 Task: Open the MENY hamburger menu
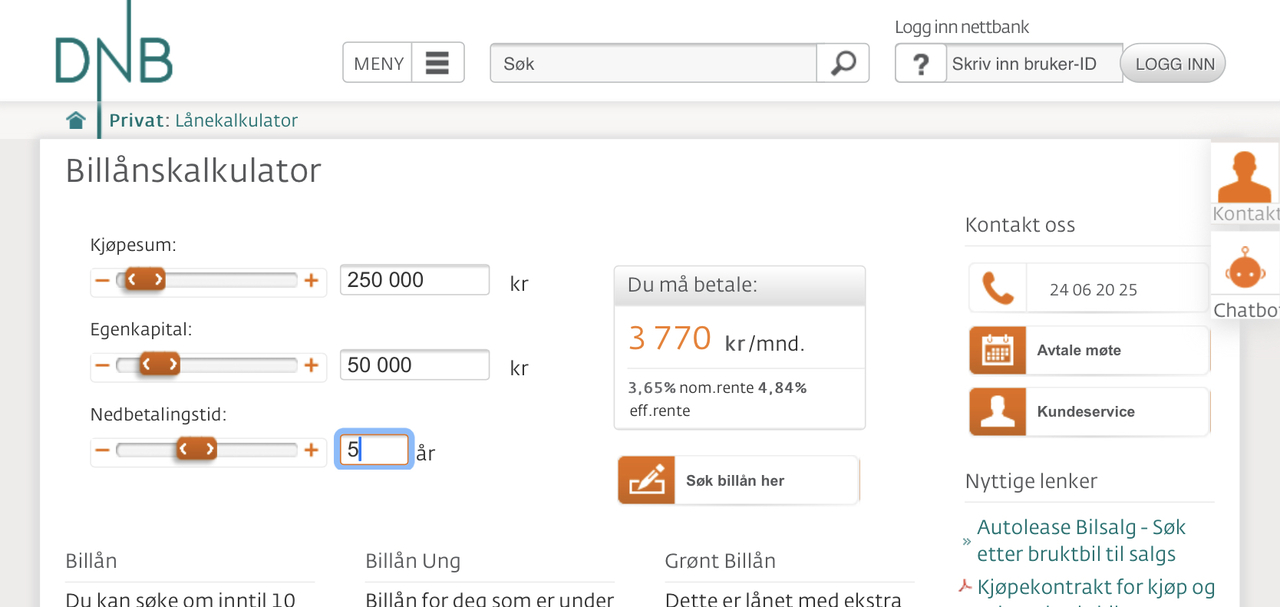[x=404, y=62]
